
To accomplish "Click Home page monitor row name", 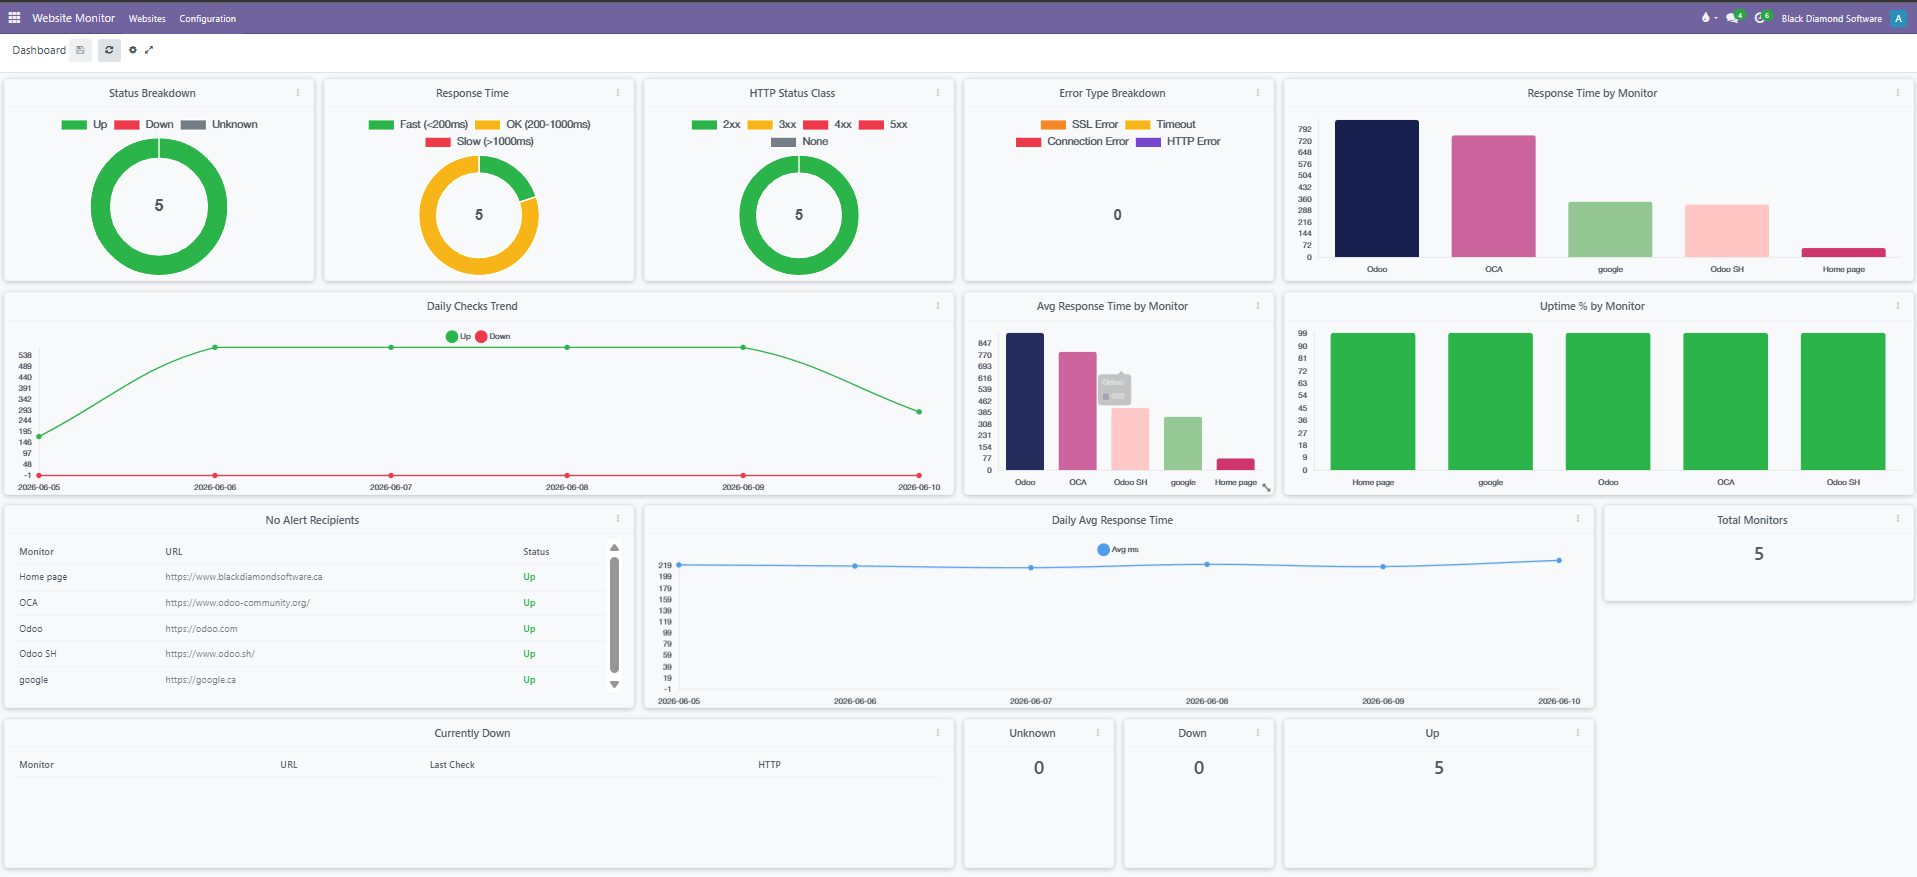I will pos(43,577).
